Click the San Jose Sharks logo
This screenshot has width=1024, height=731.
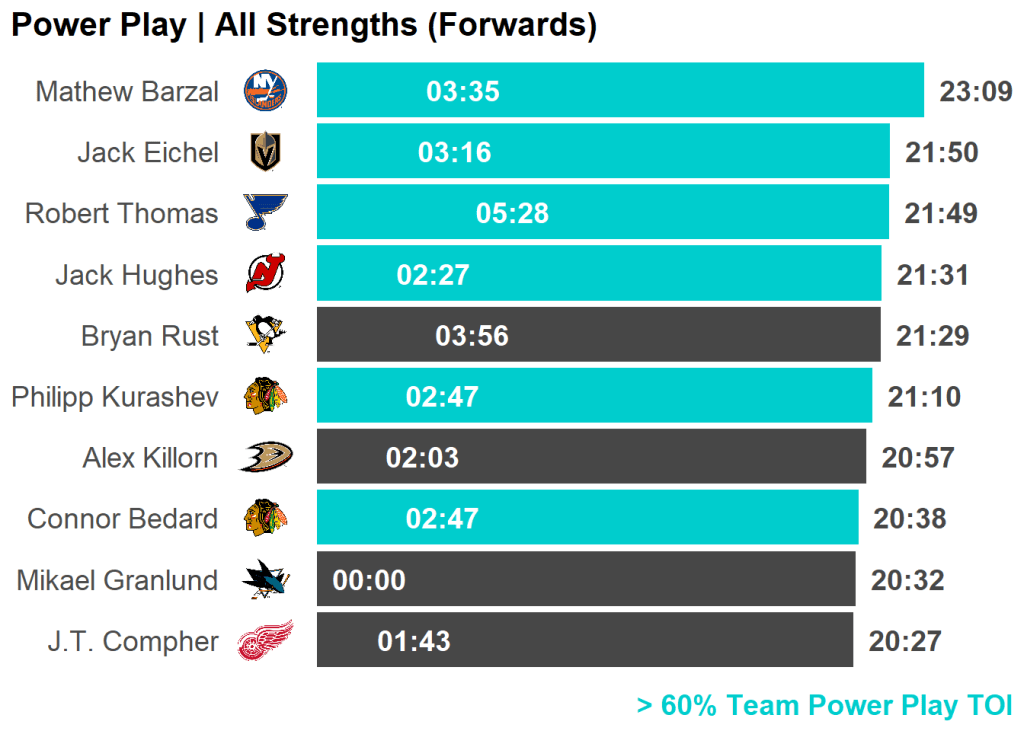pyautogui.click(x=265, y=580)
